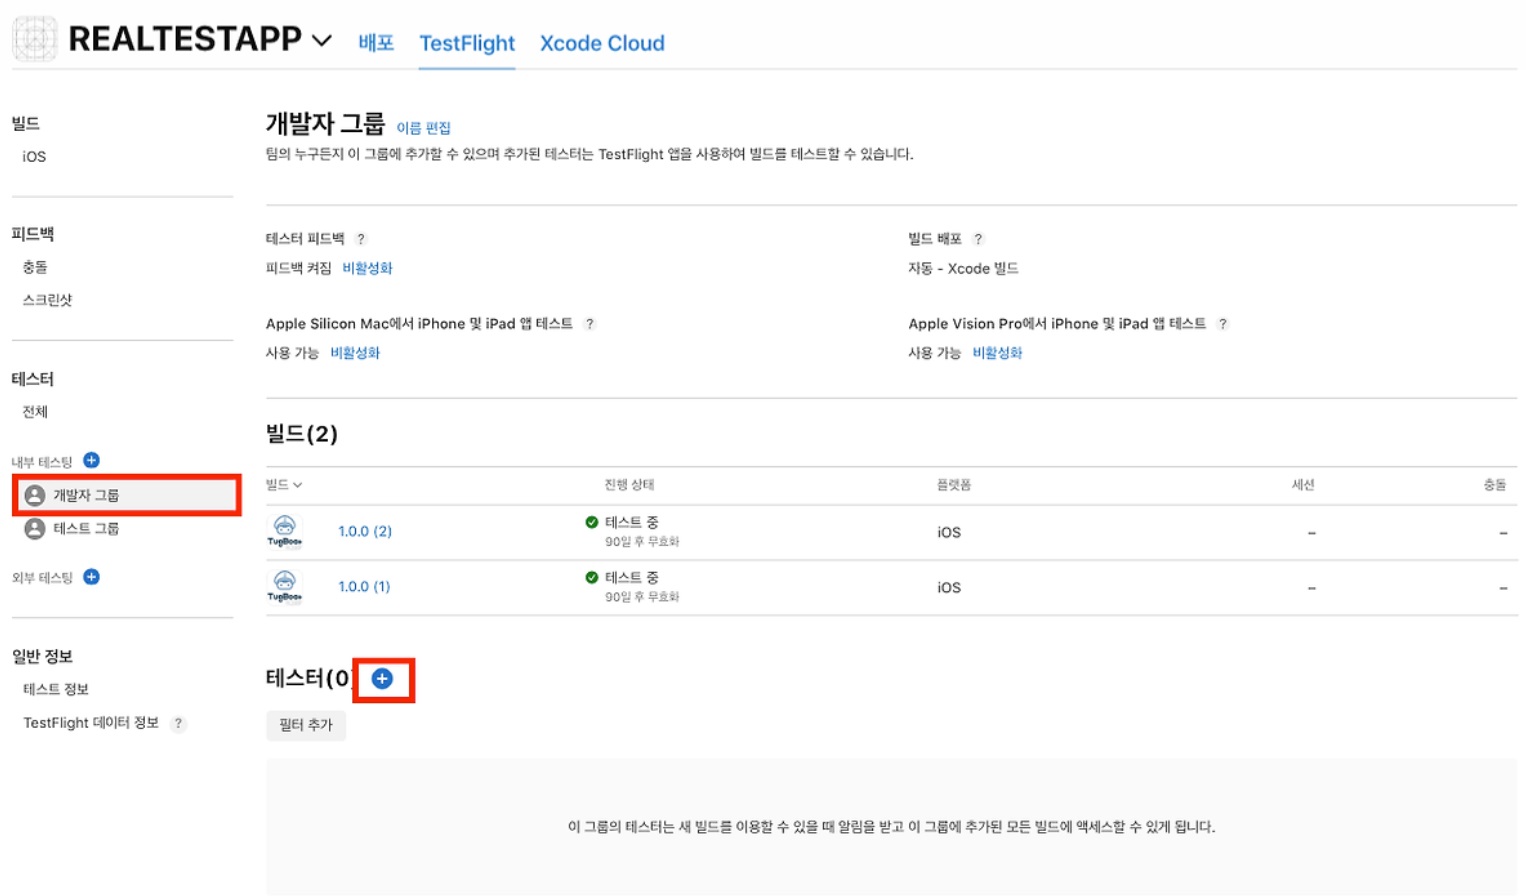Open build 1.0.0 (2)
This screenshot has width=1526, height=896.
365,532
